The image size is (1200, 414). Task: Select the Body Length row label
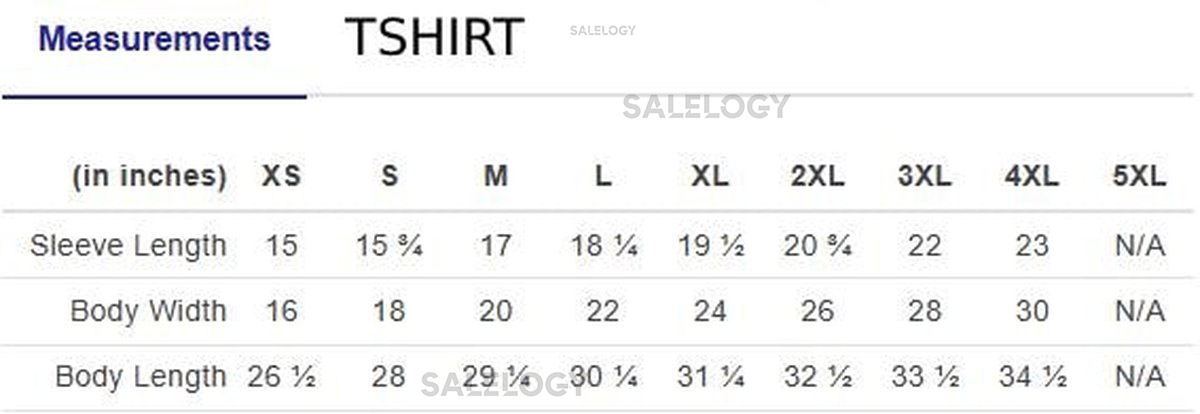pos(140,377)
